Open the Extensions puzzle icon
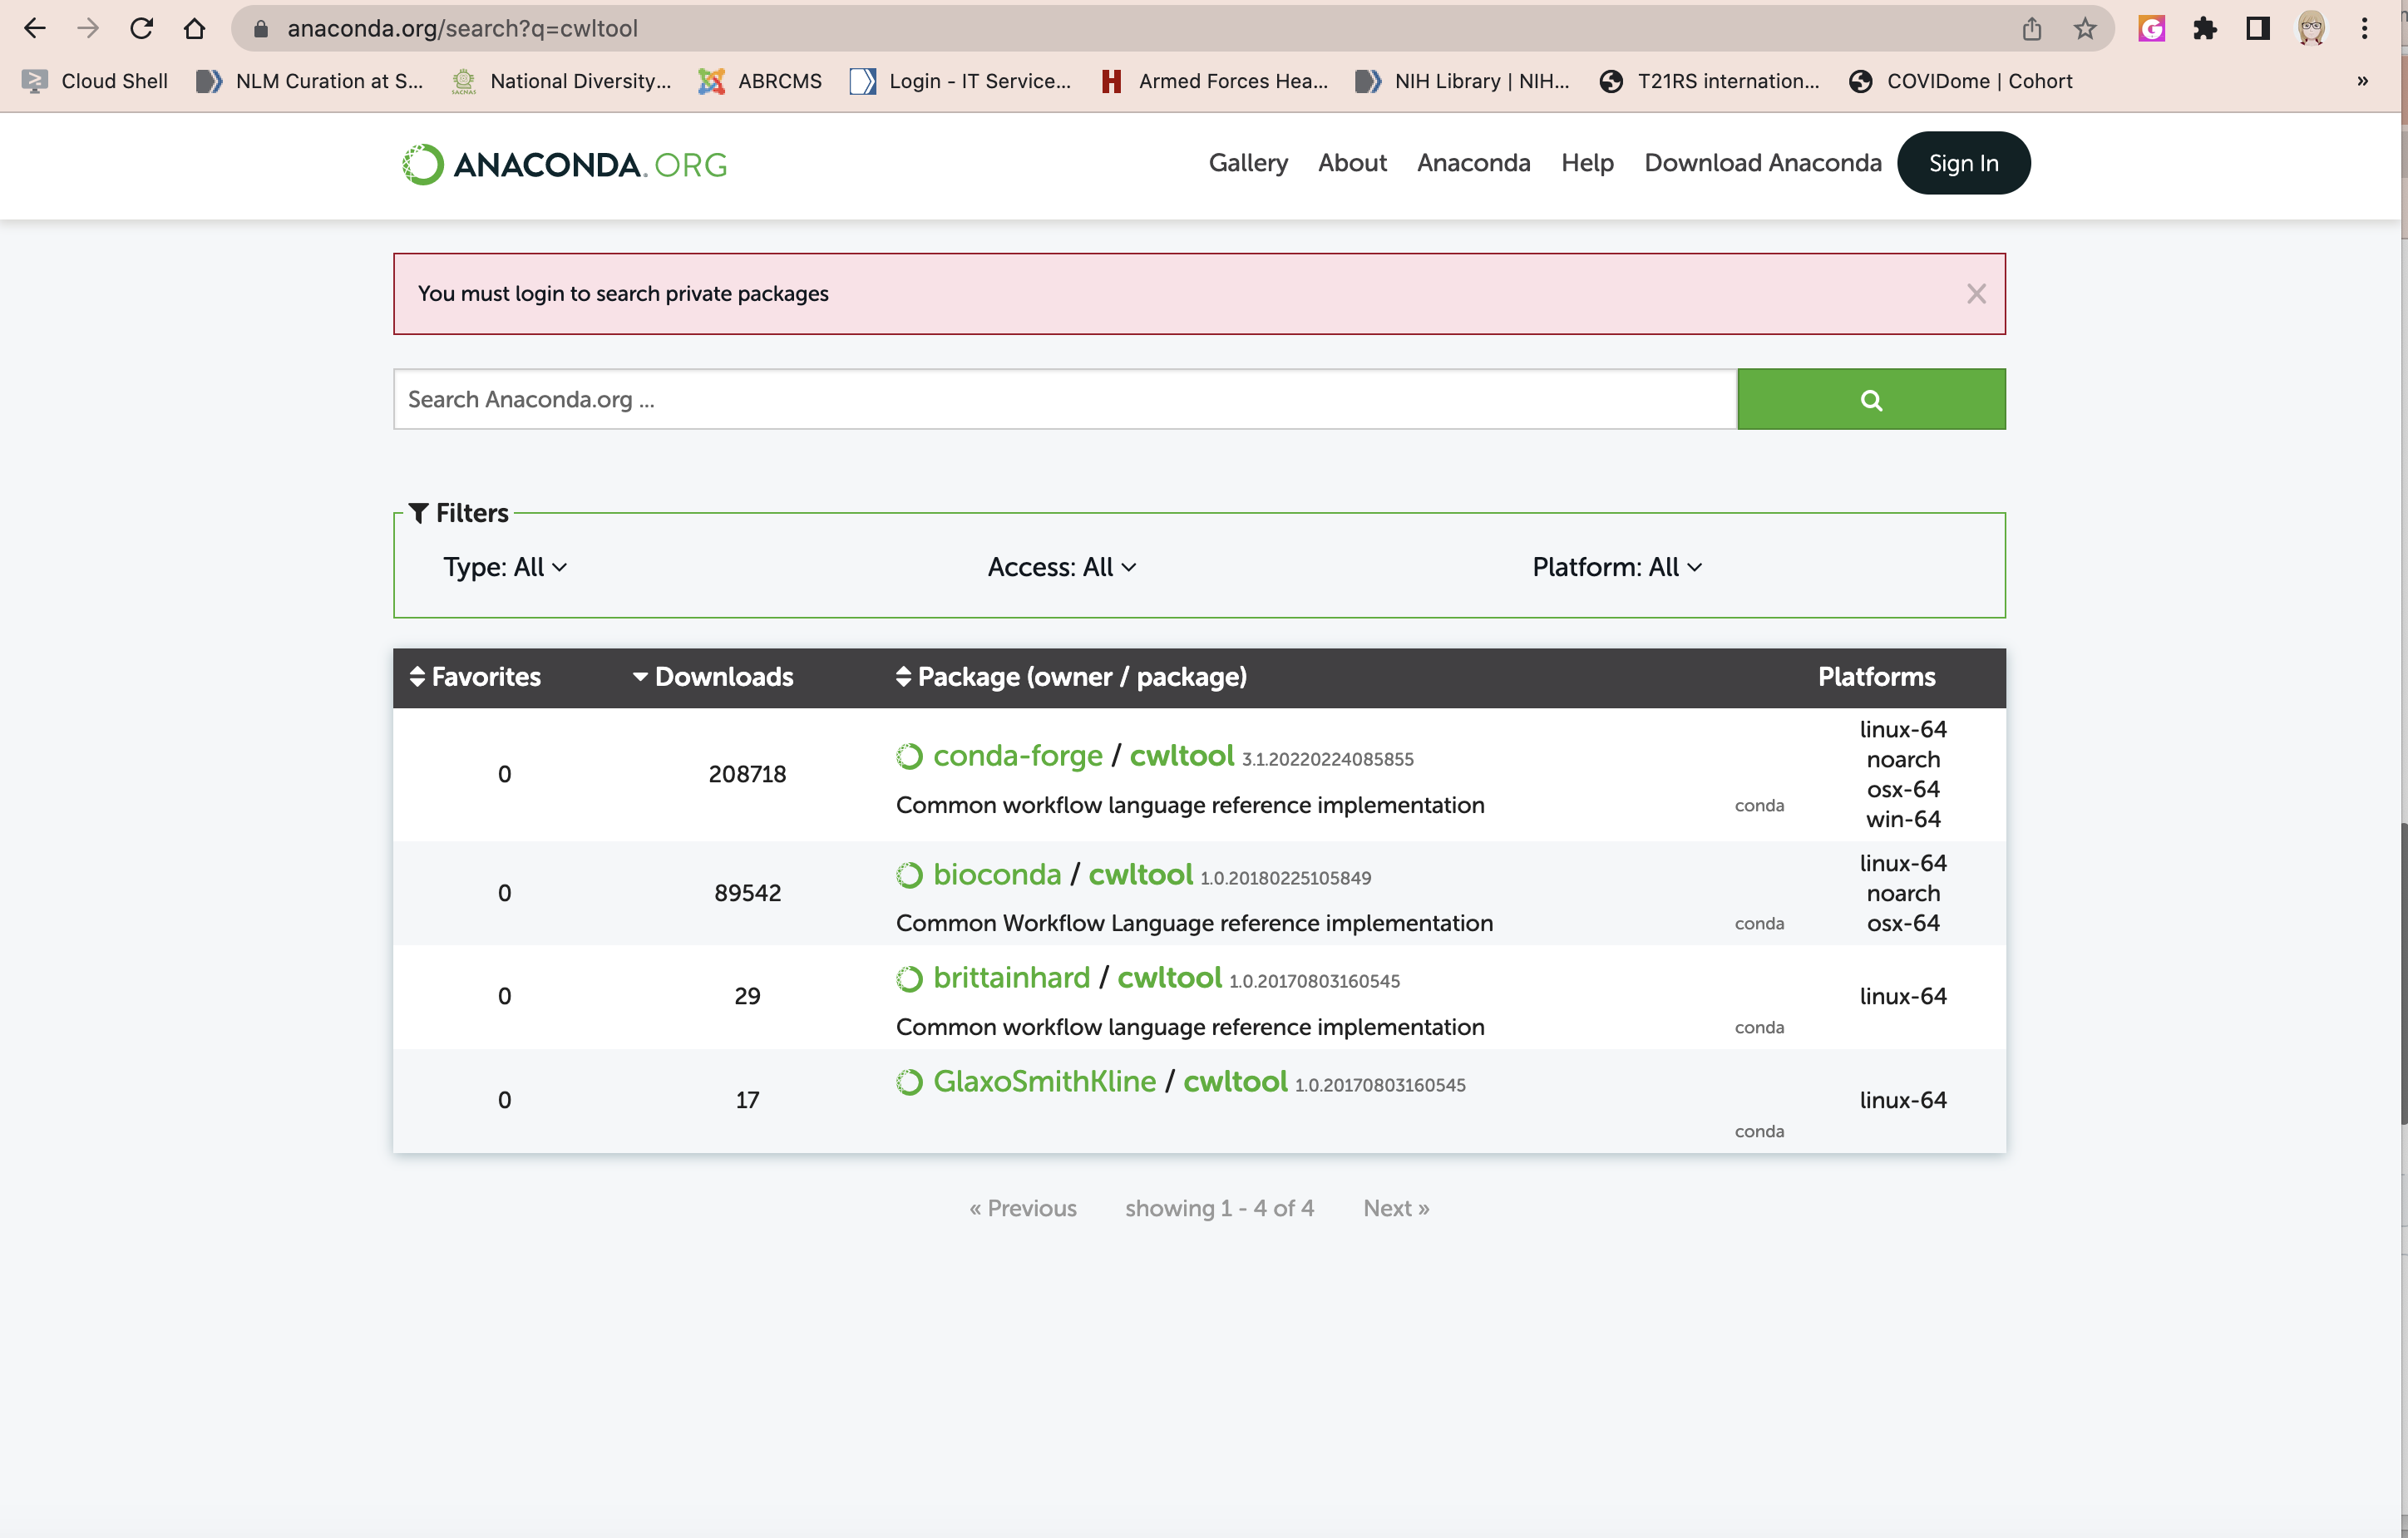The height and width of the screenshot is (1538, 2408). (x=2204, y=28)
